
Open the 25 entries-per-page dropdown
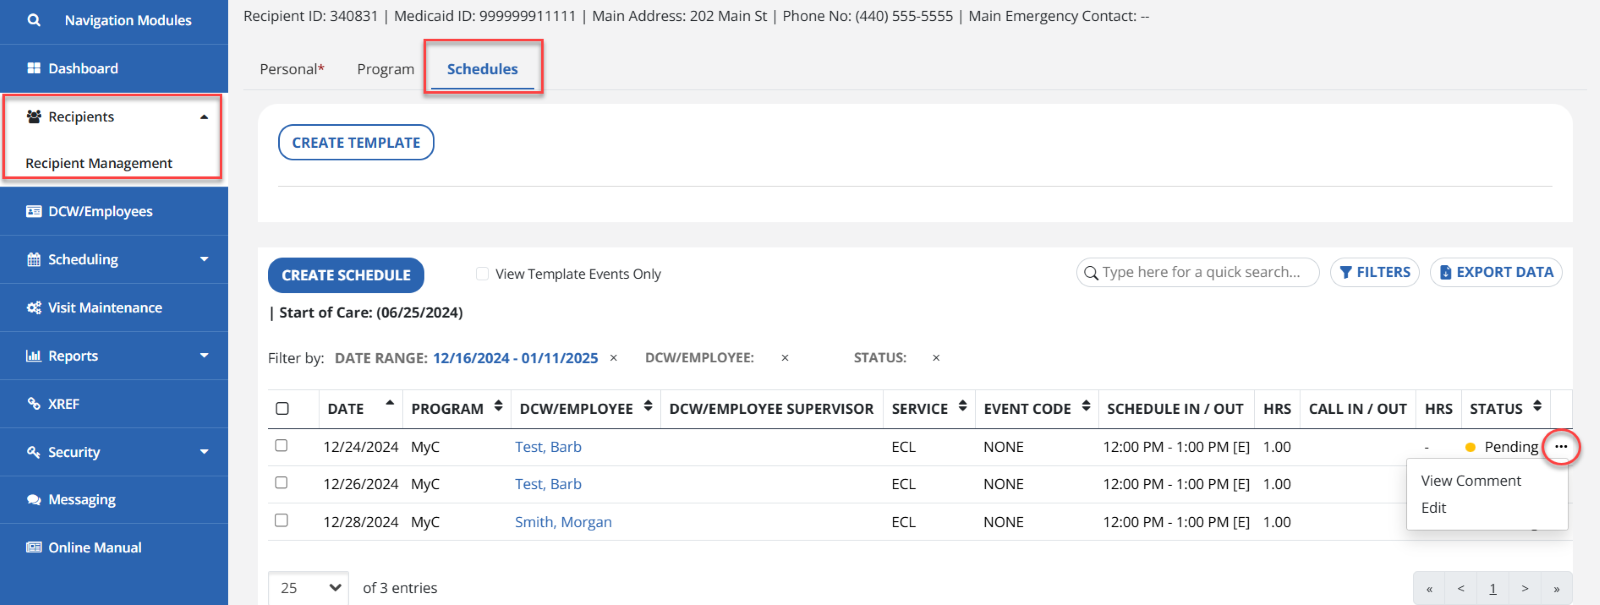point(308,588)
